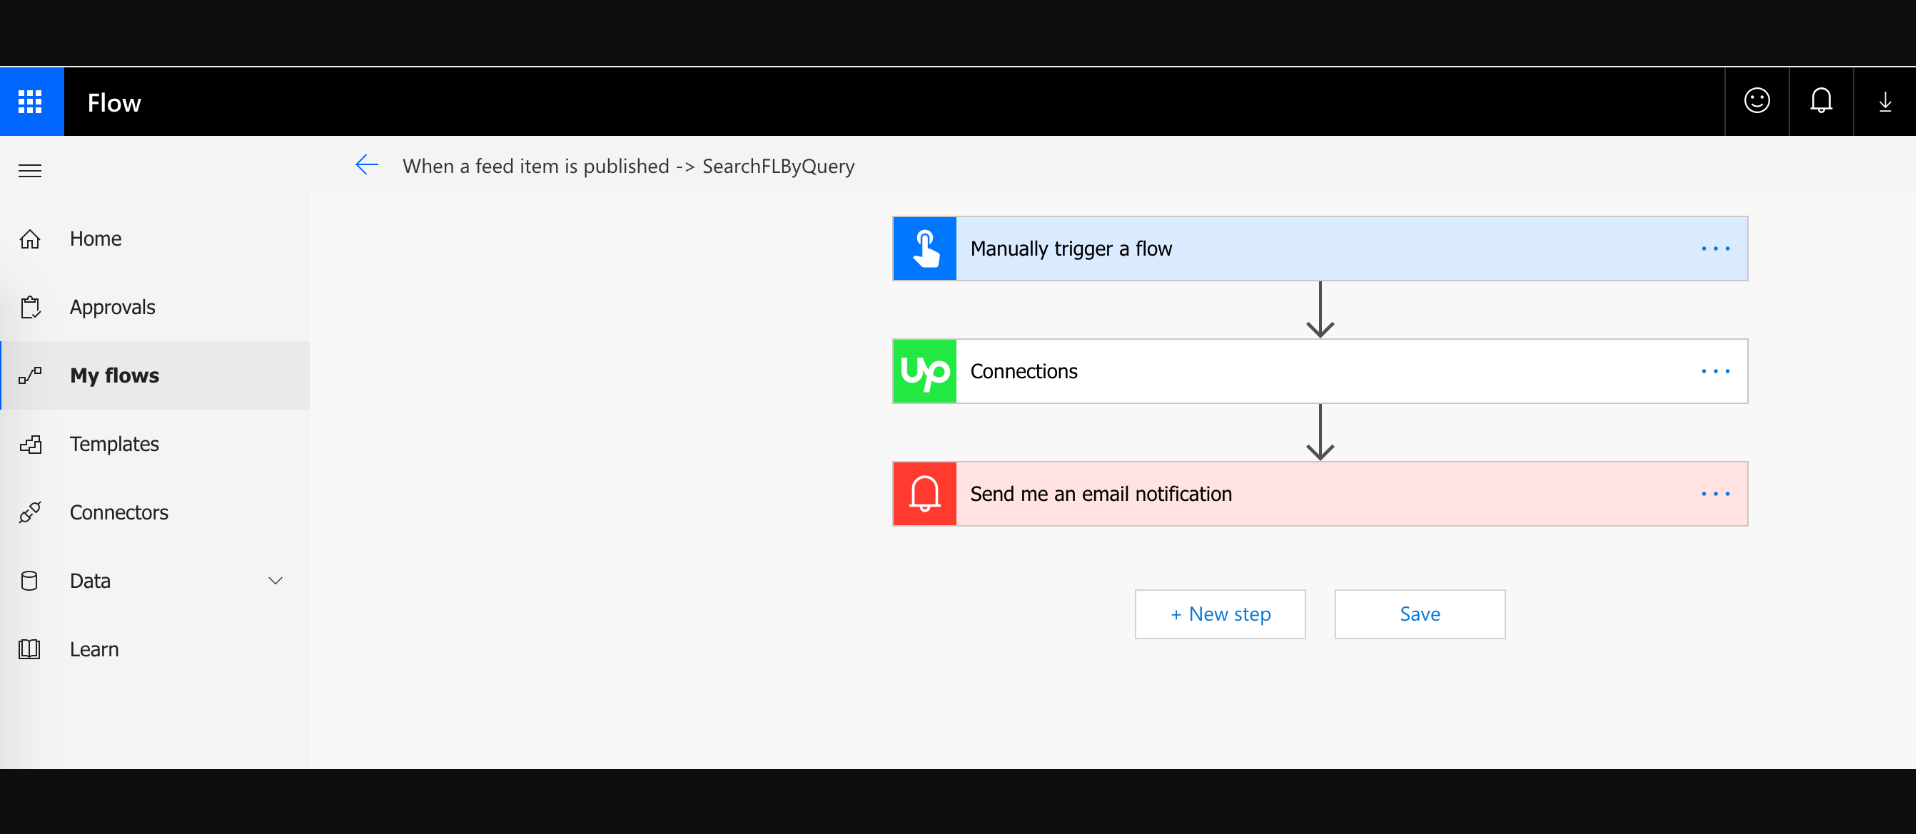1916x834 pixels.
Task: Click the flow title When a feed item is published
Action: pos(628,166)
